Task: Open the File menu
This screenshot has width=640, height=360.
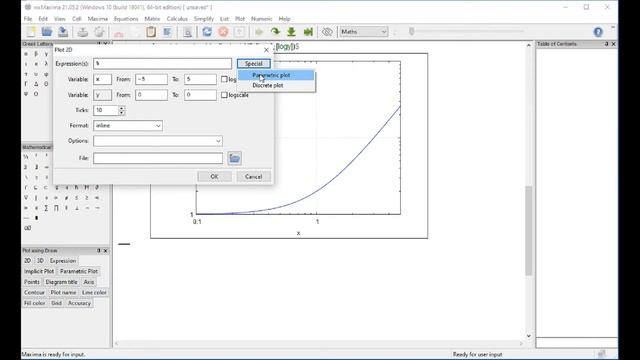Action: (28, 19)
